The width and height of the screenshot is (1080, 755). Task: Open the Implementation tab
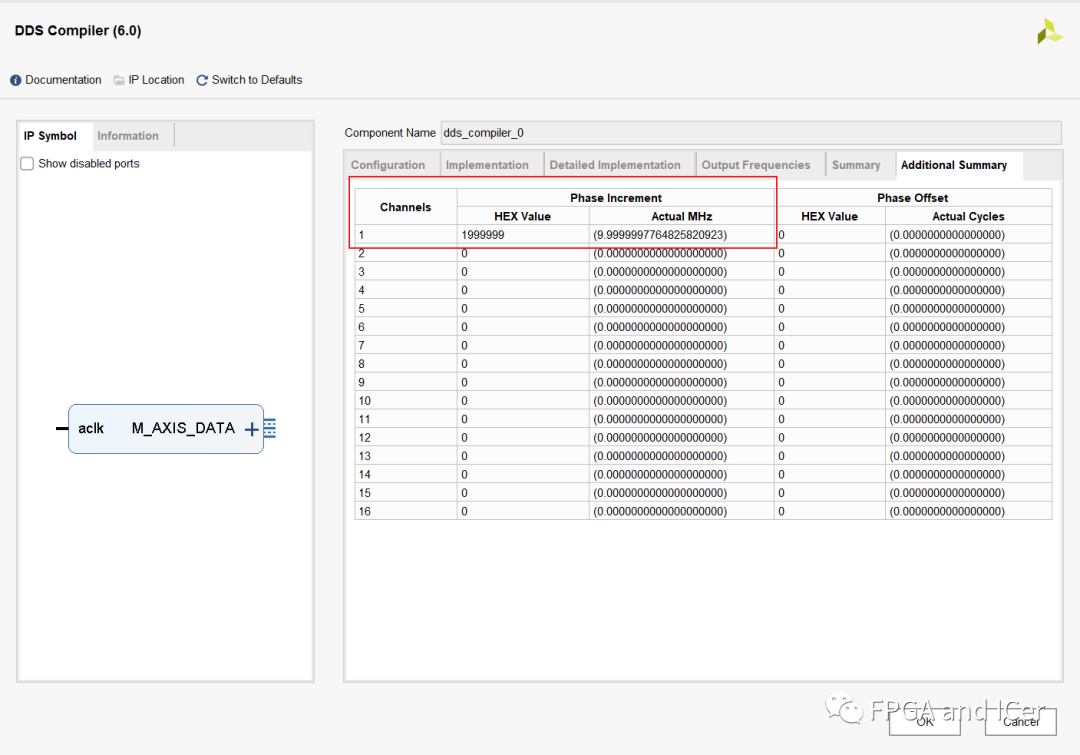pyautogui.click(x=487, y=165)
